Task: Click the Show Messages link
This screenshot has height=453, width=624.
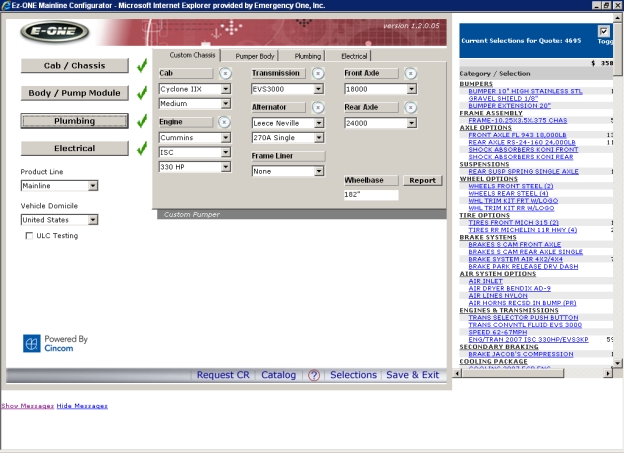Action: 27,406
